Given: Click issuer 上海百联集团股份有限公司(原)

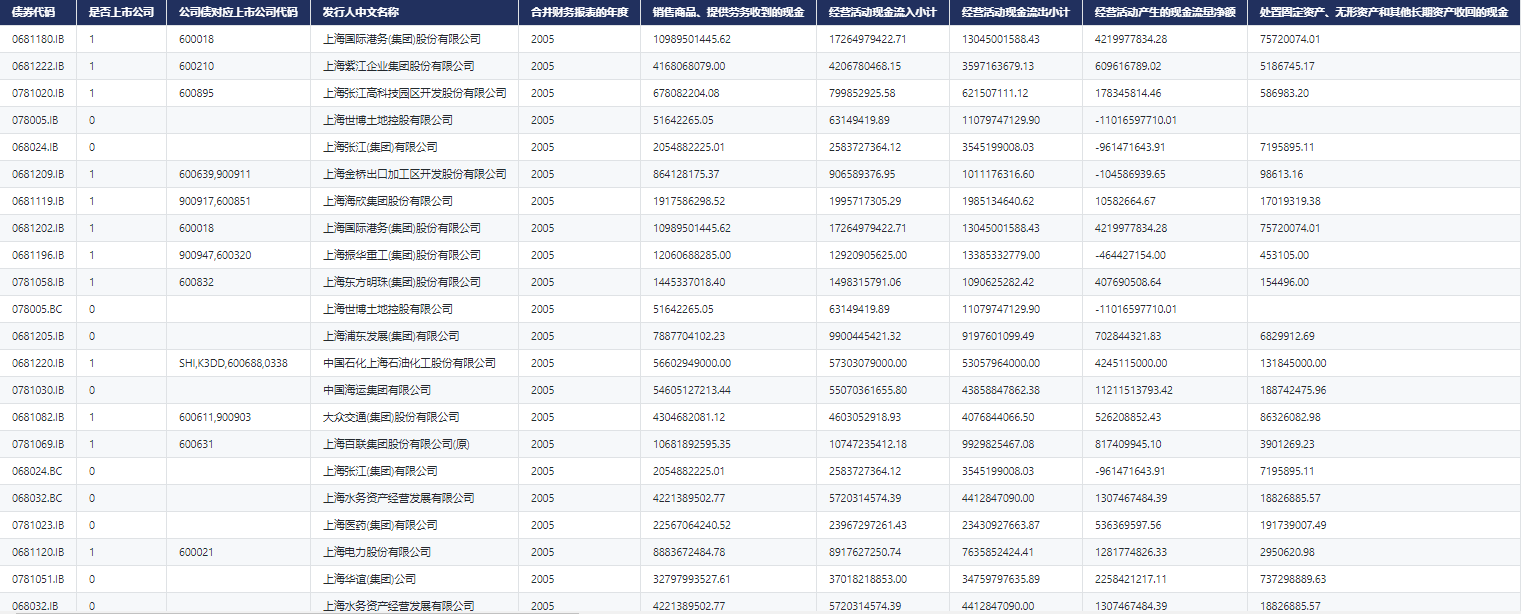Looking at the screenshot, I should click(396, 444).
